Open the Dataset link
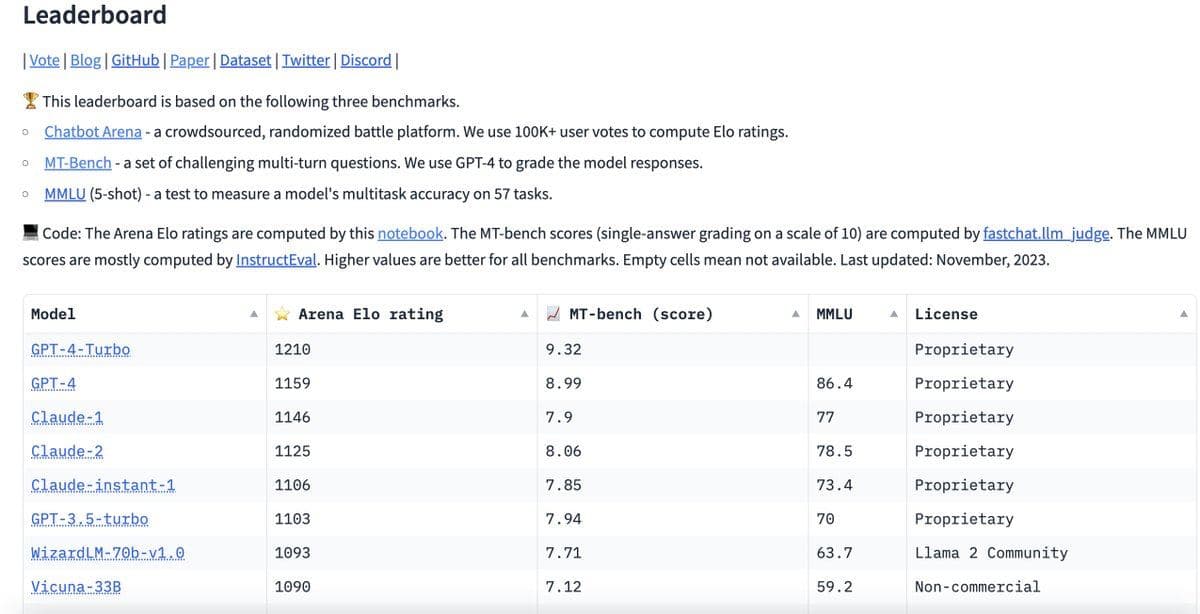The height and width of the screenshot is (614, 1200). (245, 60)
